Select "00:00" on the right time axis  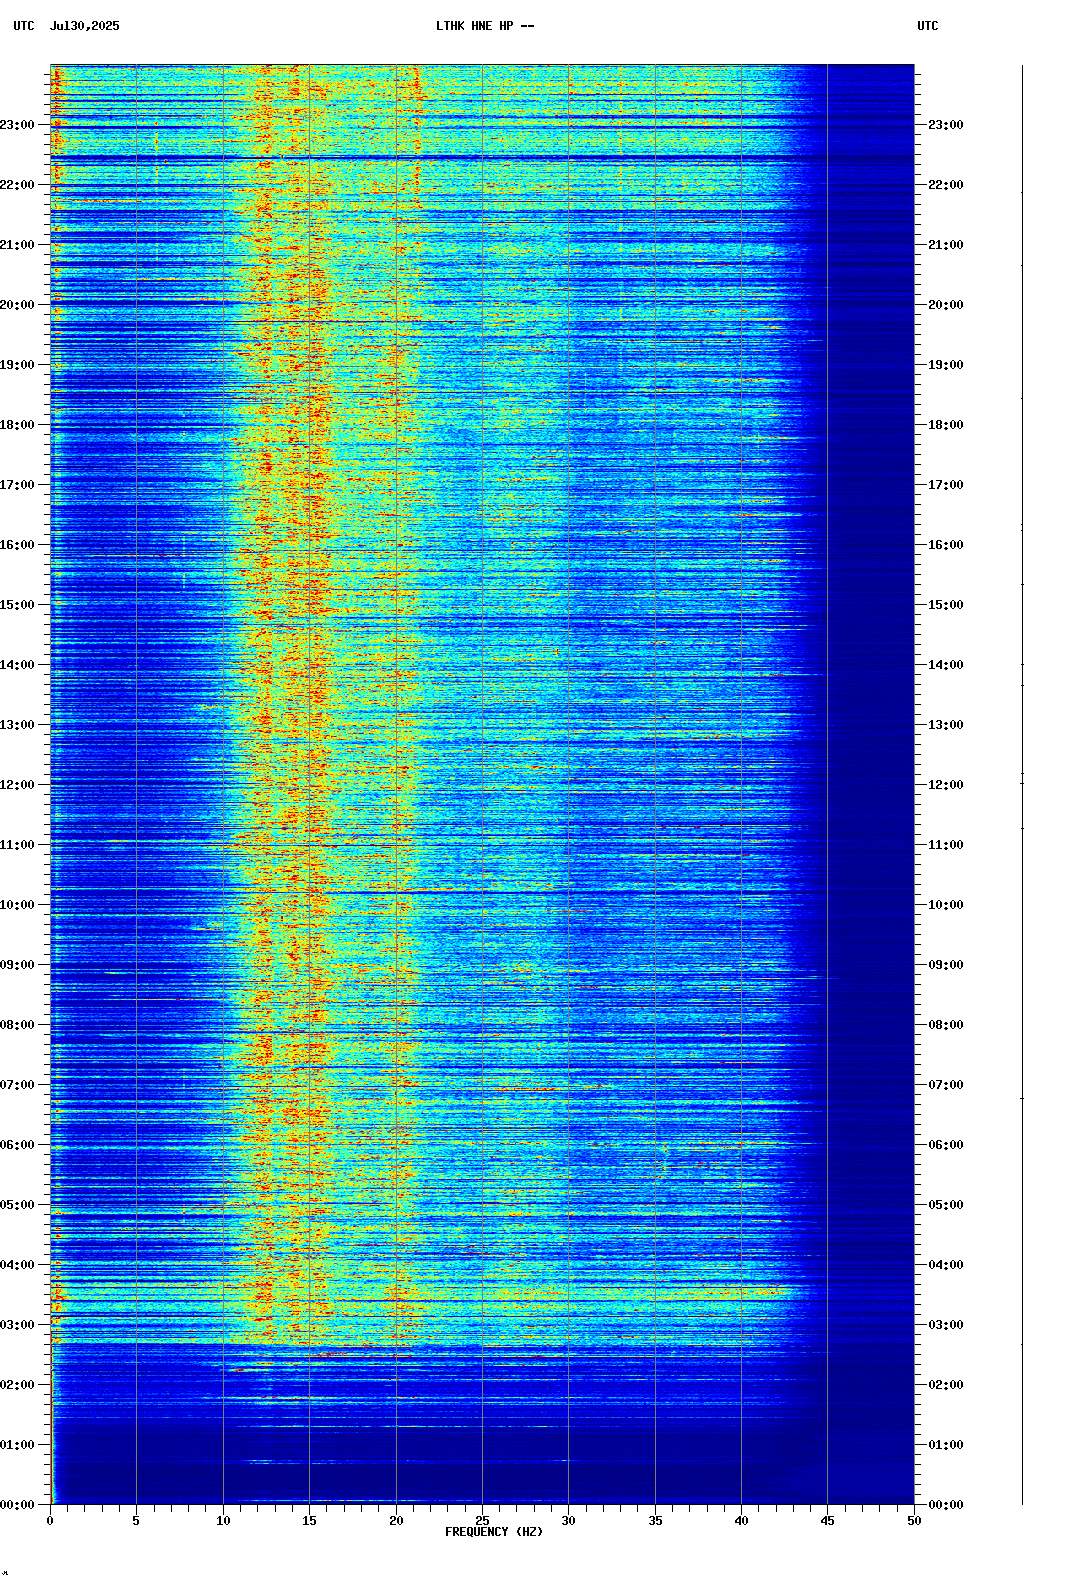946,1505
